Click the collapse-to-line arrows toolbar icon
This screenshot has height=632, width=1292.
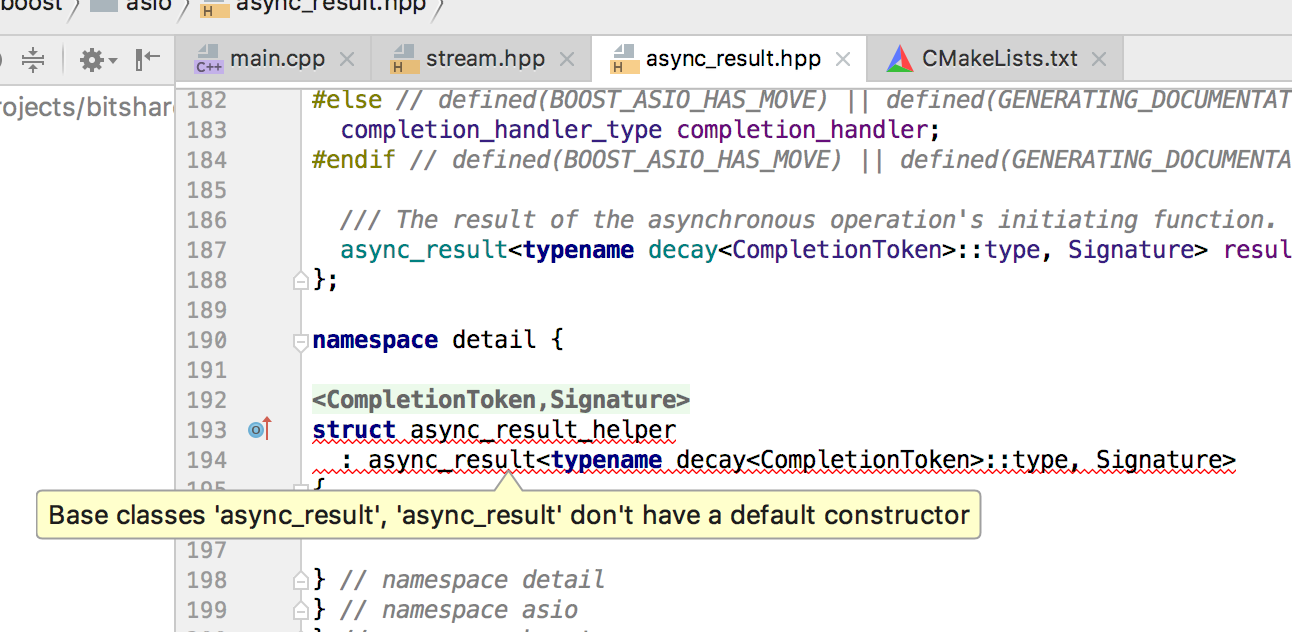(34, 58)
